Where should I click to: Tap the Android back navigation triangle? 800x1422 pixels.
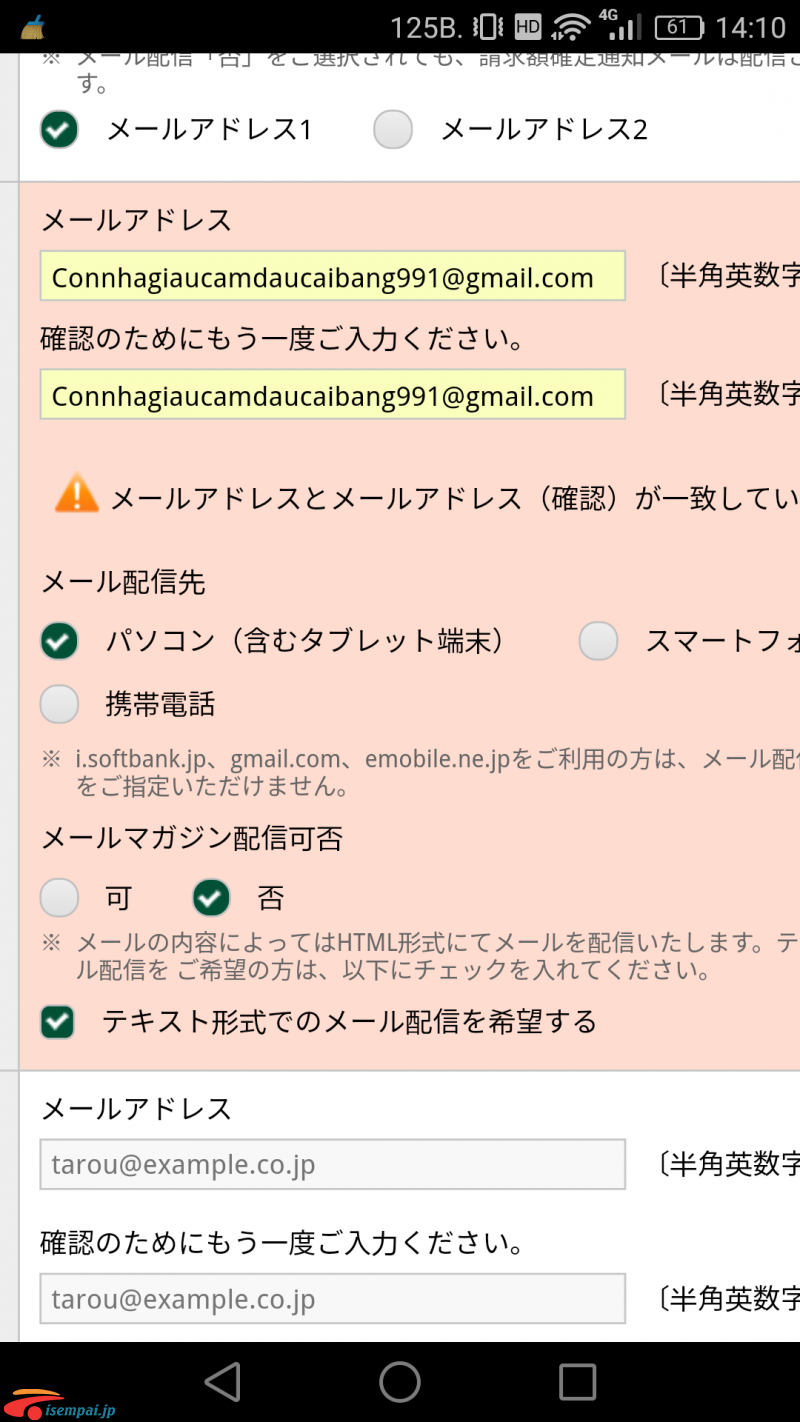pyautogui.click(x=223, y=1382)
